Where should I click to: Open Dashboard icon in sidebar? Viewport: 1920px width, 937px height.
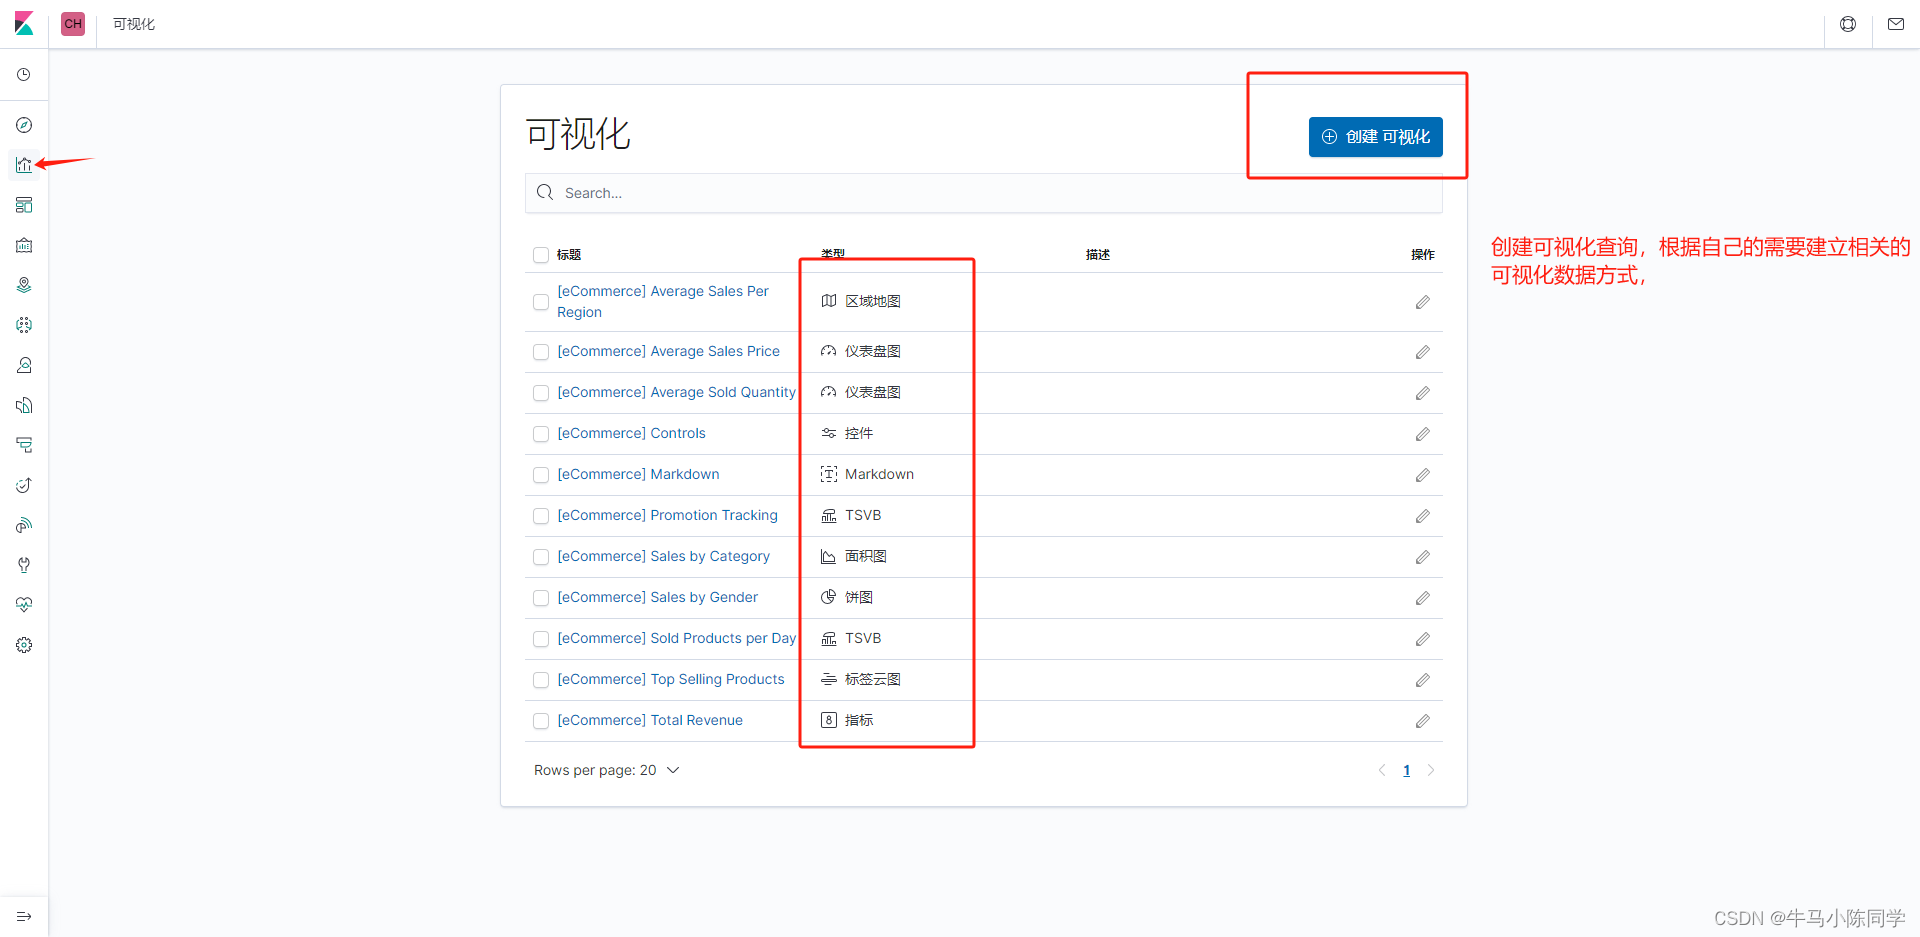tap(24, 205)
